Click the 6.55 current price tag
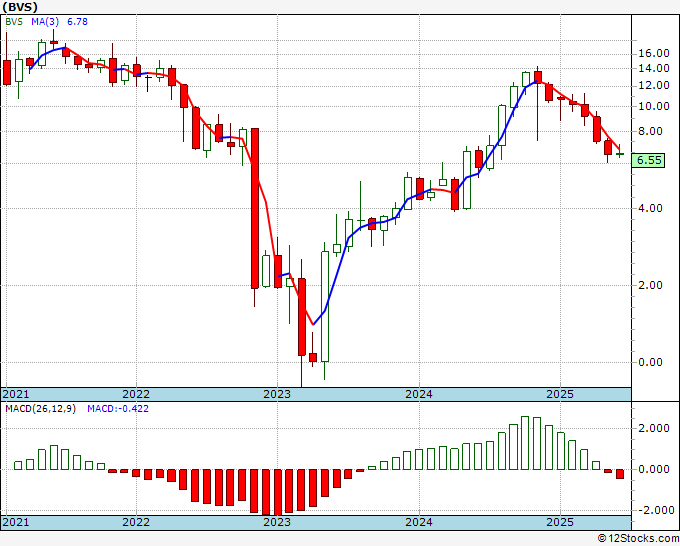This screenshot has width=680, height=546. click(648, 160)
